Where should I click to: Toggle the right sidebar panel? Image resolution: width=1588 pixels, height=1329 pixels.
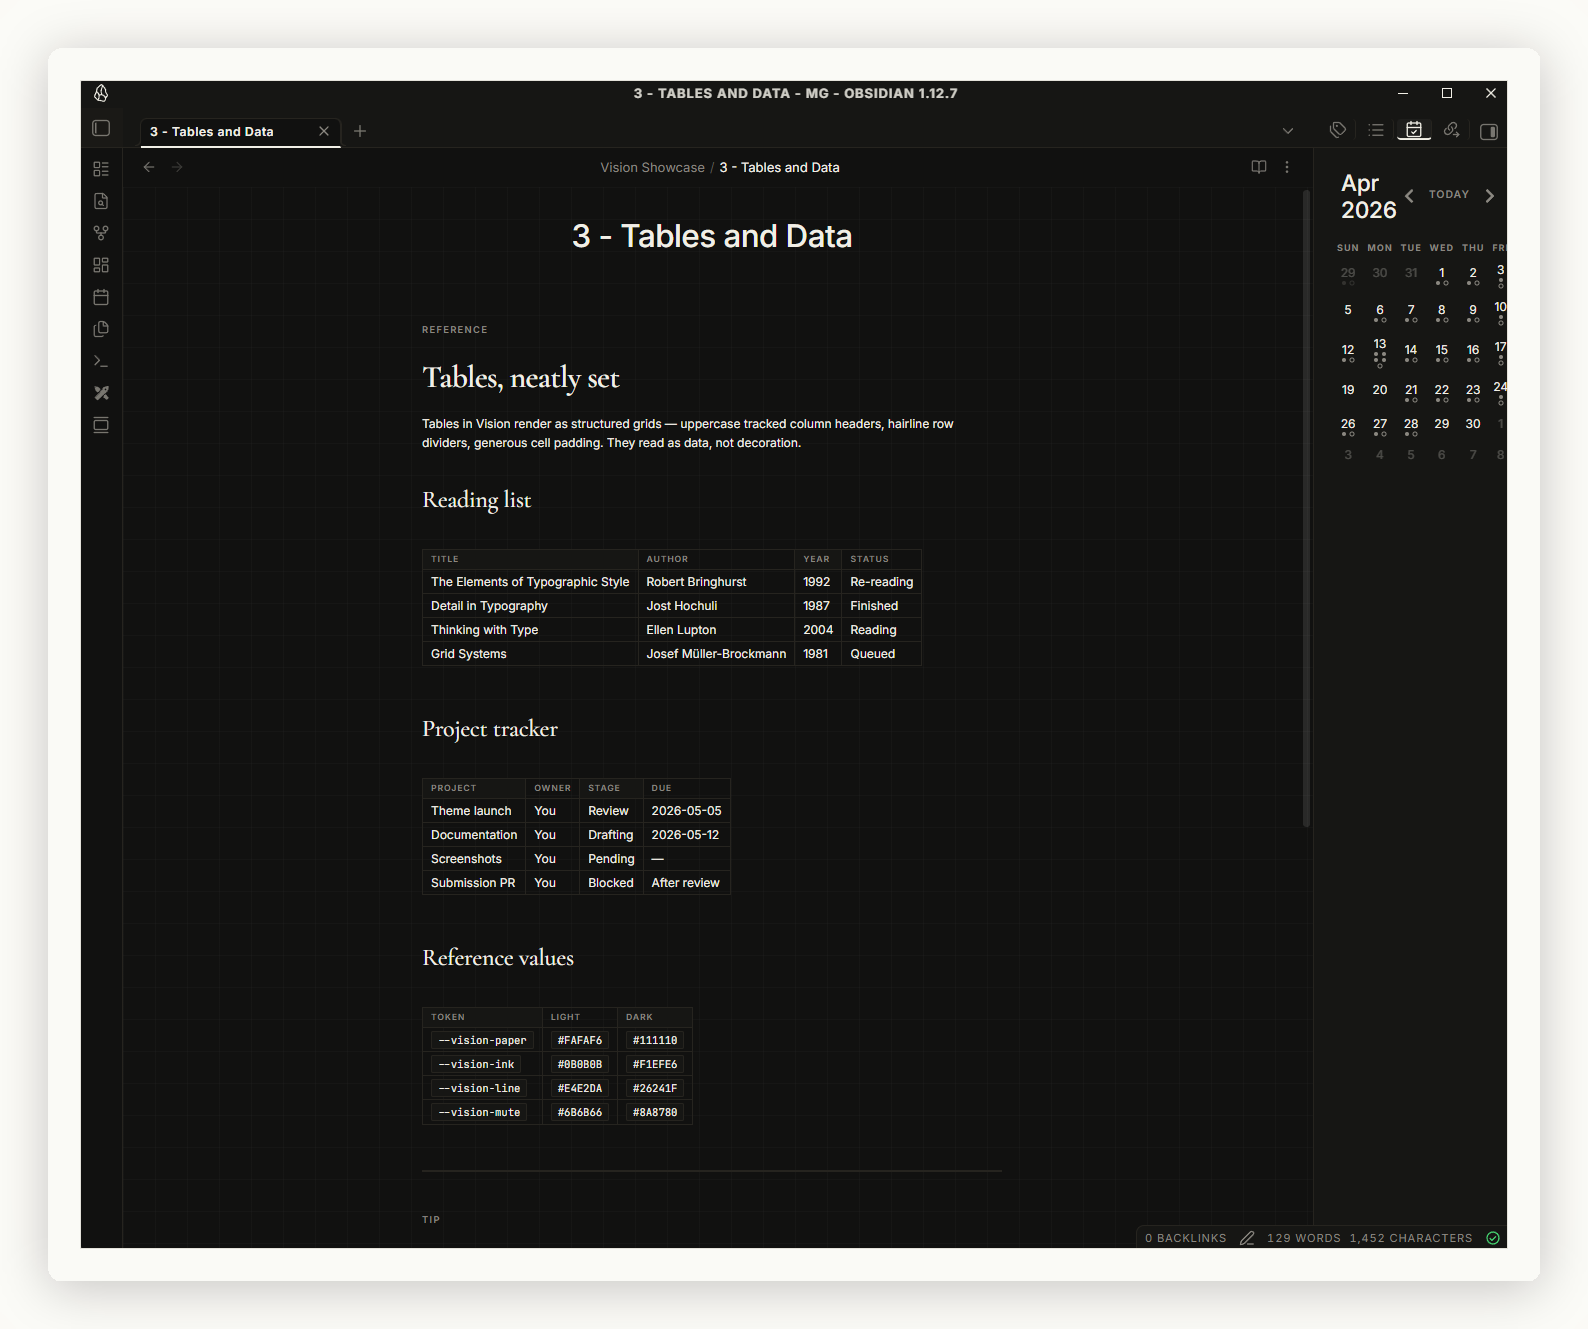coord(1489,131)
